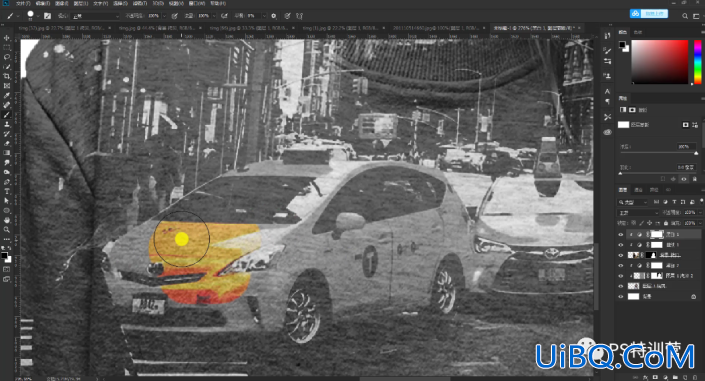Toggle visibility of the third layer from top
This screenshot has height=381, width=705.
coord(621,255)
